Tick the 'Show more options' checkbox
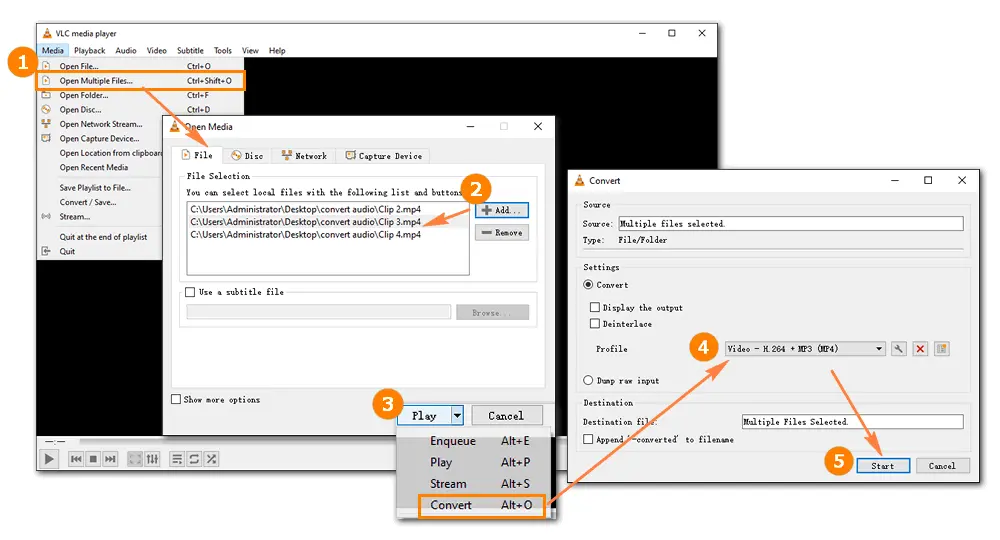Image resolution: width=1000 pixels, height=540 pixels. (176, 400)
